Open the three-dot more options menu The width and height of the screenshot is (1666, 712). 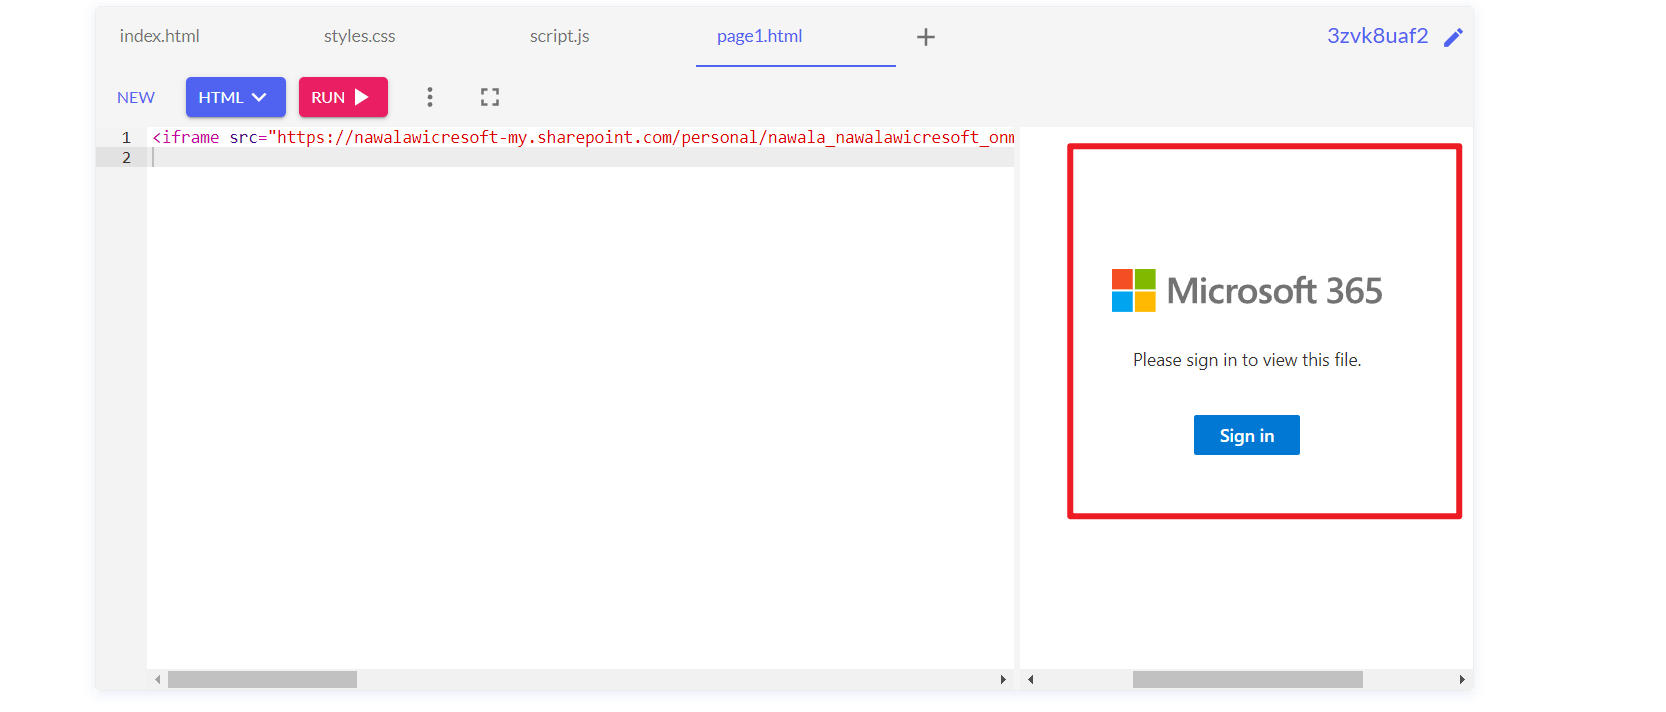tap(430, 97)
